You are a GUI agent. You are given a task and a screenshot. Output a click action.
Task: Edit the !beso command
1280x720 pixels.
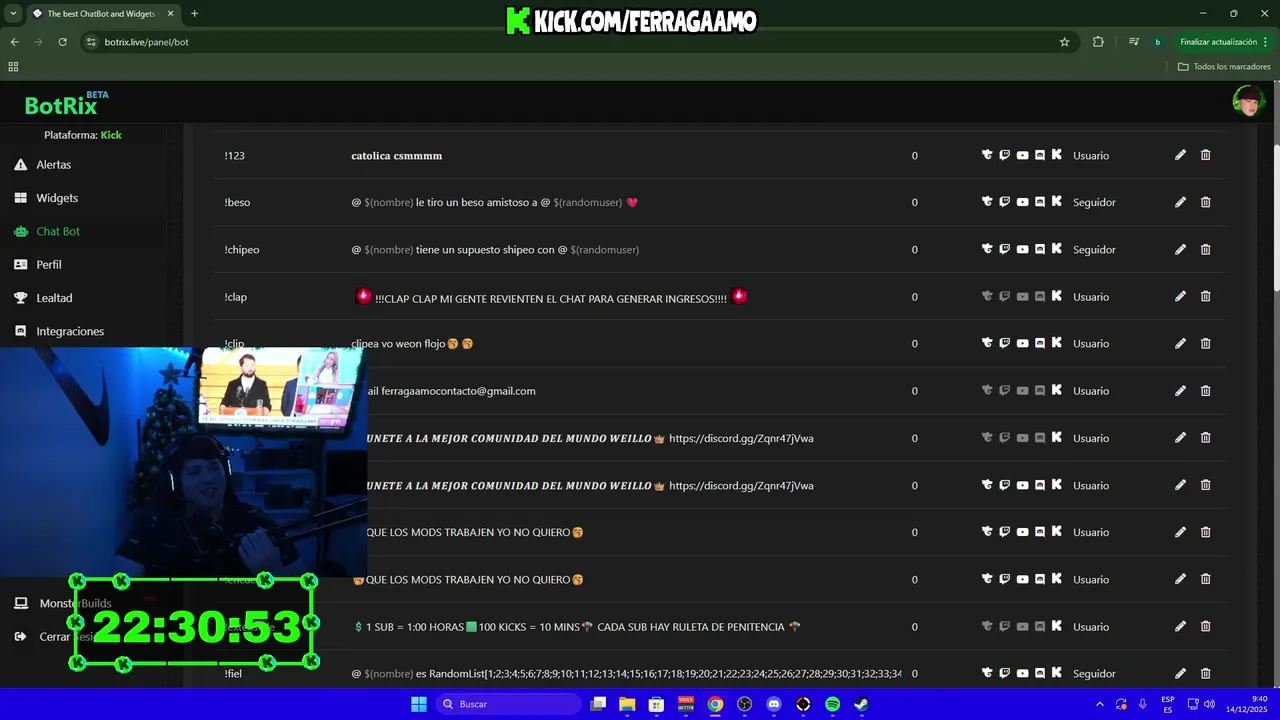(x=1180, y=202)
